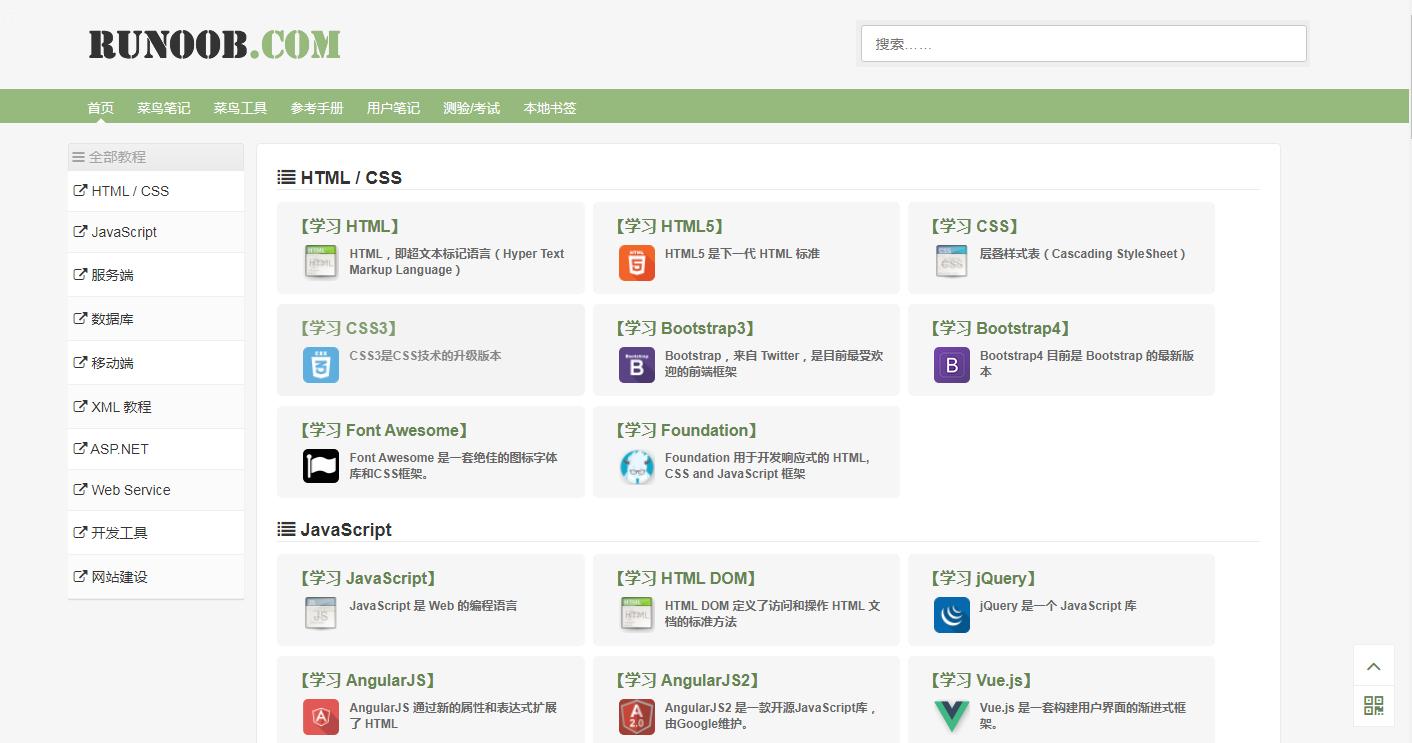
Task: Open the 【学习 Foundation】 title link
Action: click(687, 431)
